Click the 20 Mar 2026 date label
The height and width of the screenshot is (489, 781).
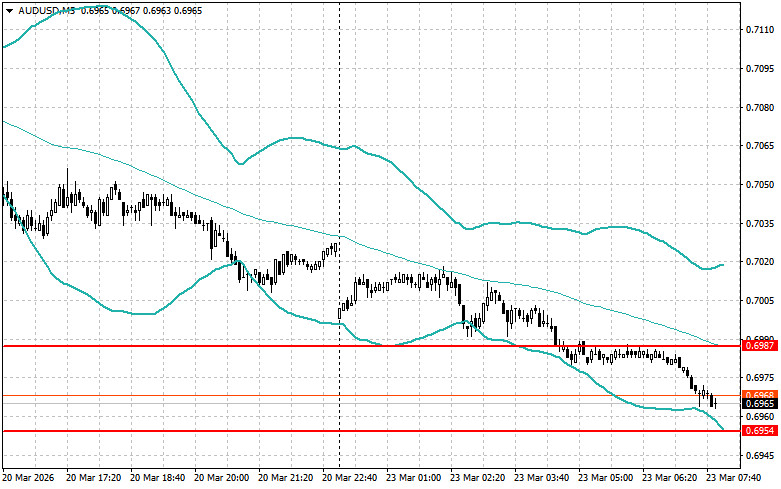[28, 478]
